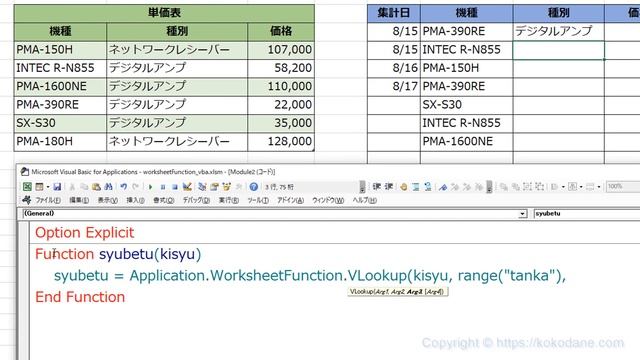Select the 58,200 price cell

click(281, 68)
